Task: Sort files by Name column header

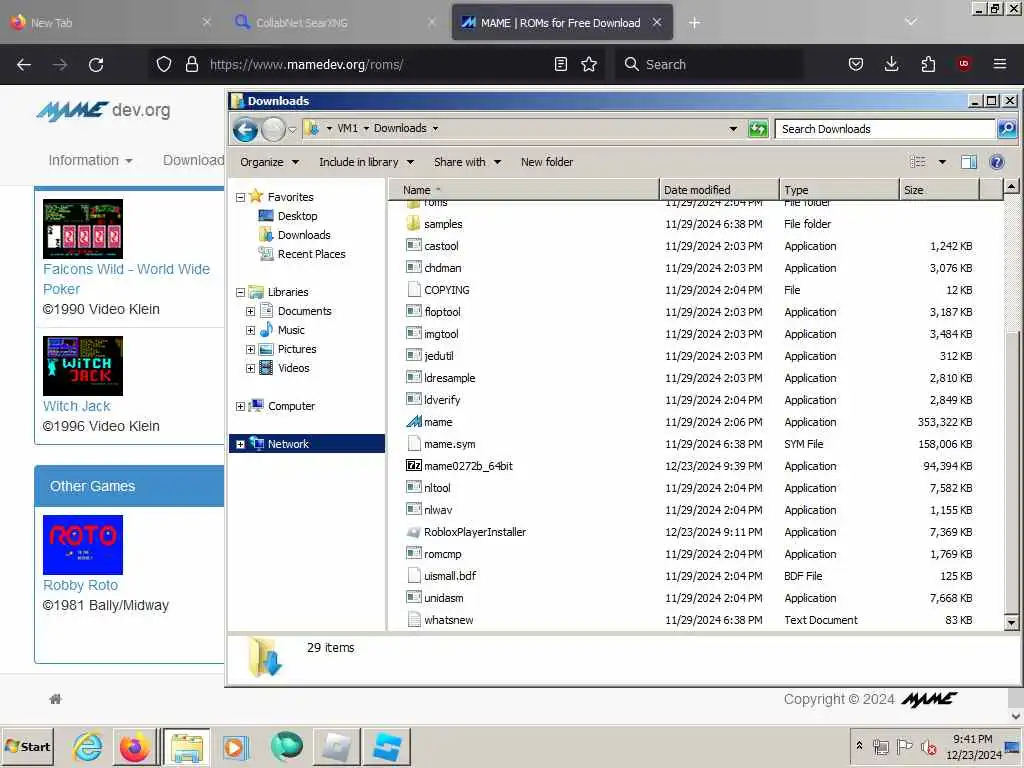Action: click(523, 190)
